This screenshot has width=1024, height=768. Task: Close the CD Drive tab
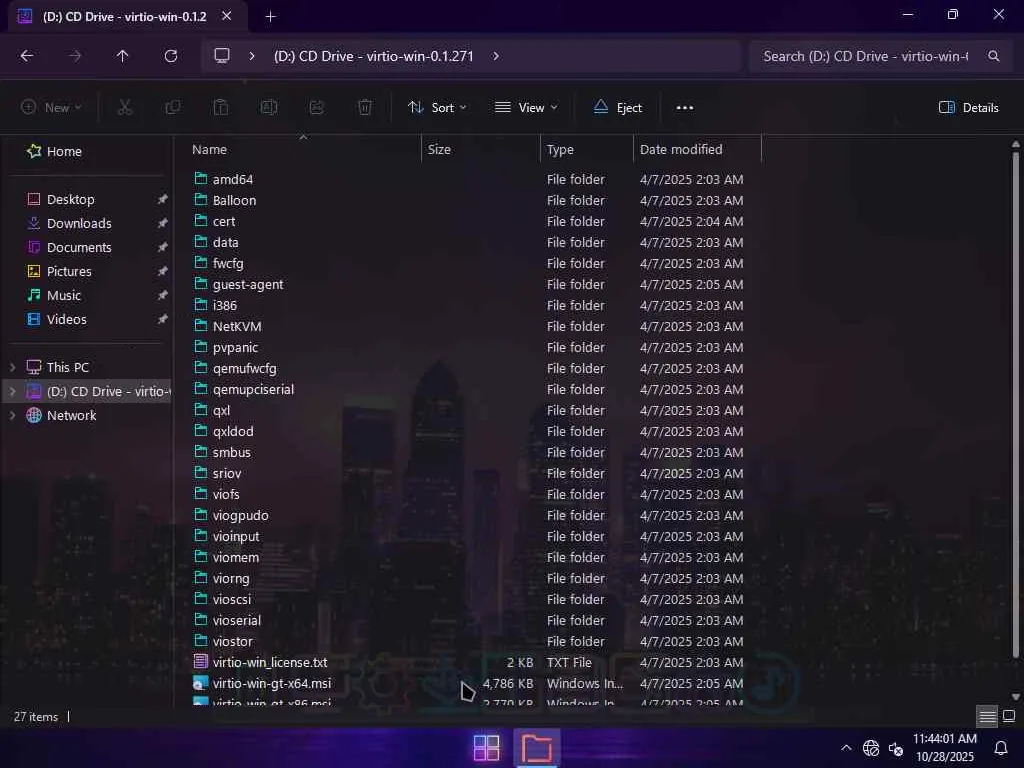click(x=227, y=16)
